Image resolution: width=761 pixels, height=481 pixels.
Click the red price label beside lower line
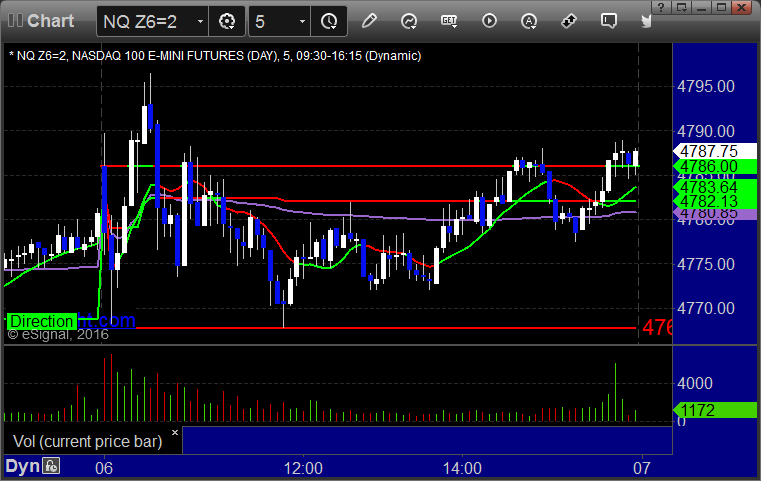[x=657, y=328]
